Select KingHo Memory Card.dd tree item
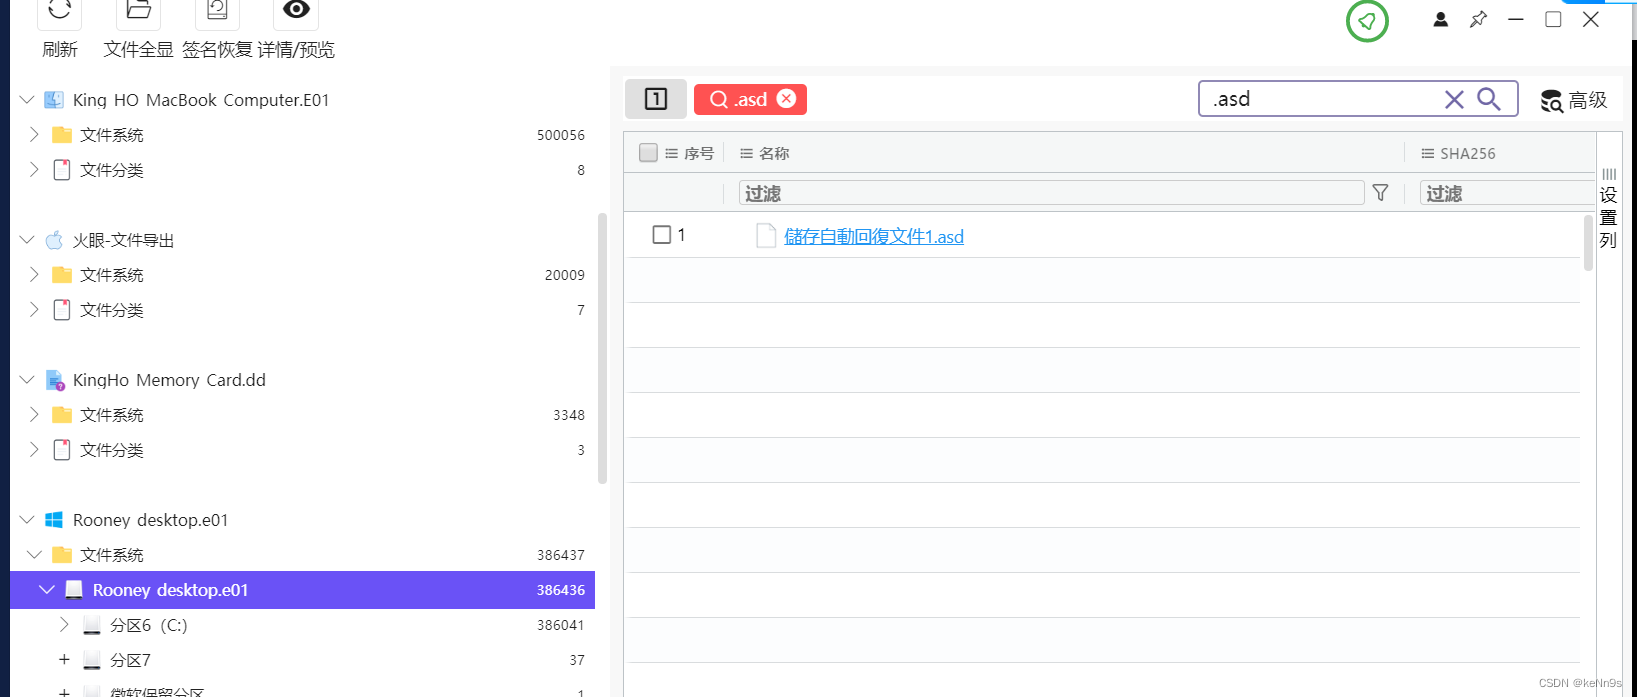The width and height of the screenshot is (1637, 697). click(169, 380)
